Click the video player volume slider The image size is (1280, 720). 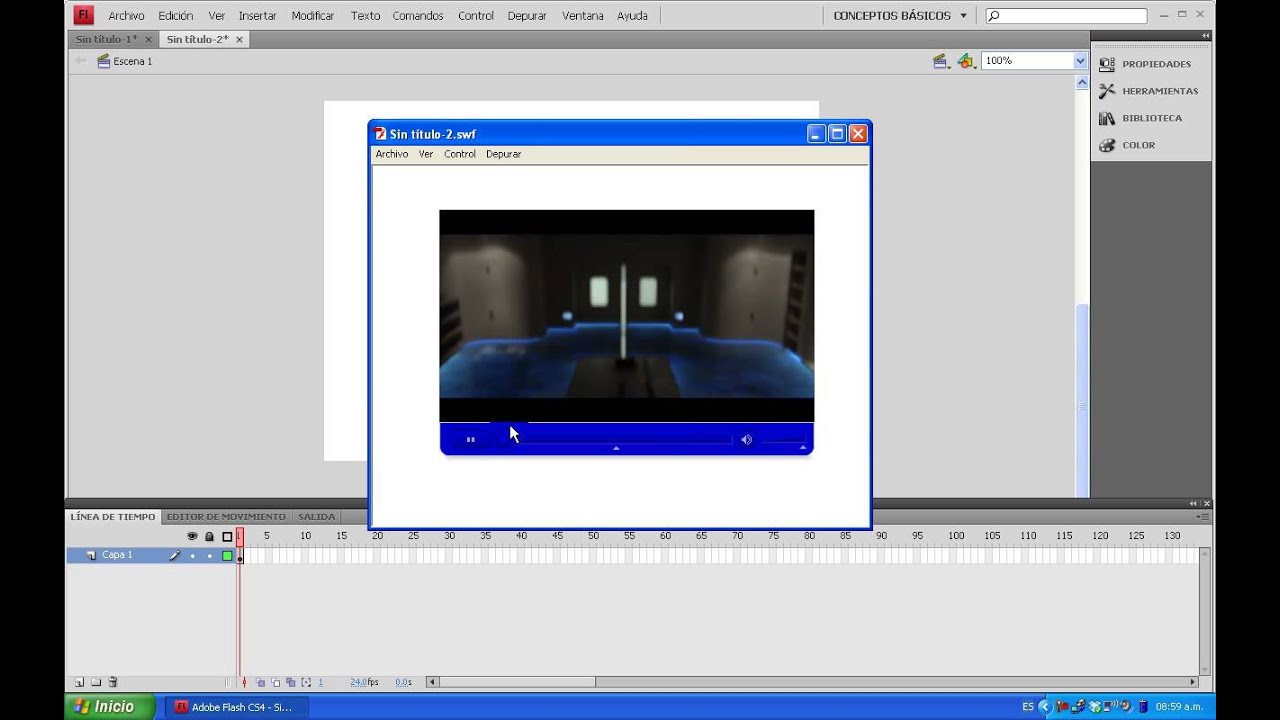(784, 440)
